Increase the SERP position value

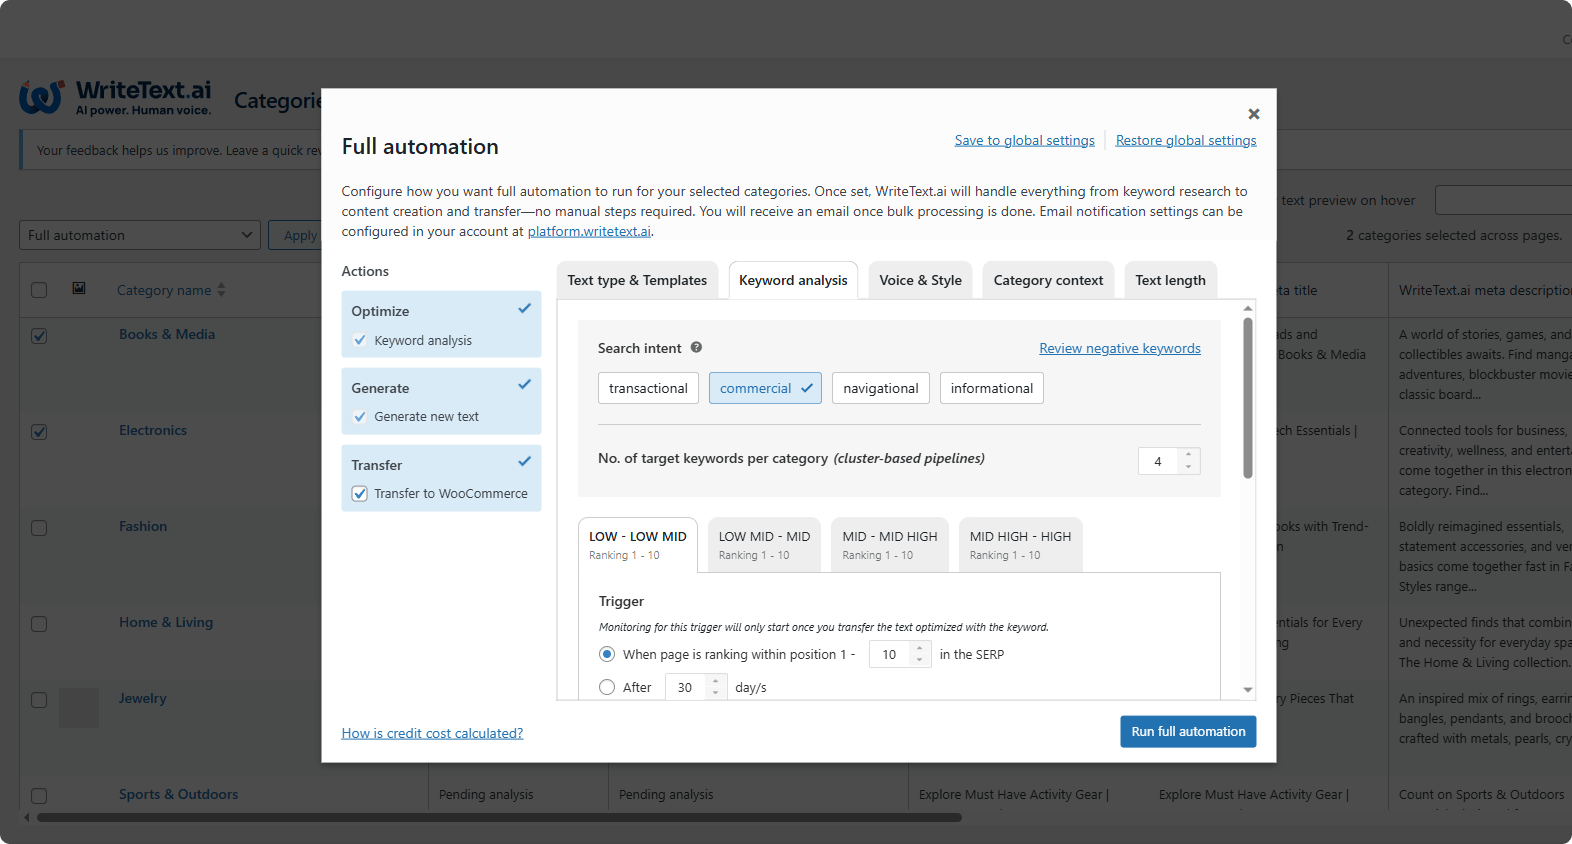pyautogui.click(x=919, y=648)
